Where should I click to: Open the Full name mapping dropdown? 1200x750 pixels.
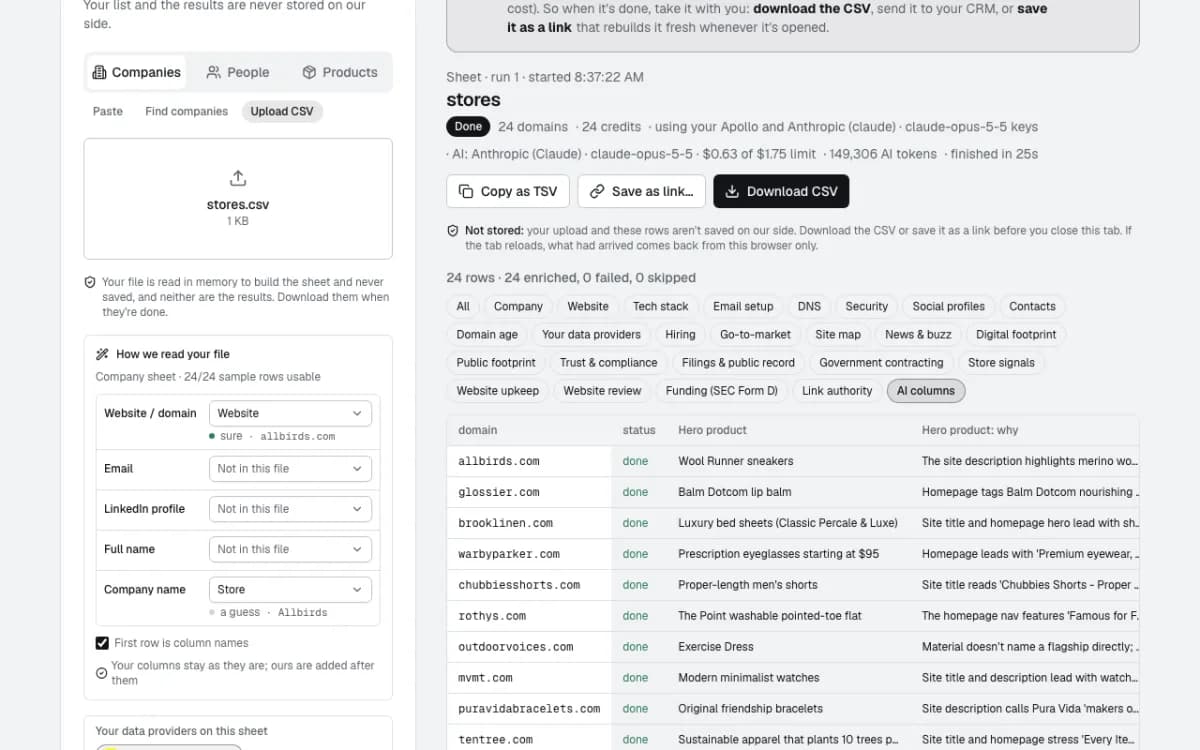[290, 549]
